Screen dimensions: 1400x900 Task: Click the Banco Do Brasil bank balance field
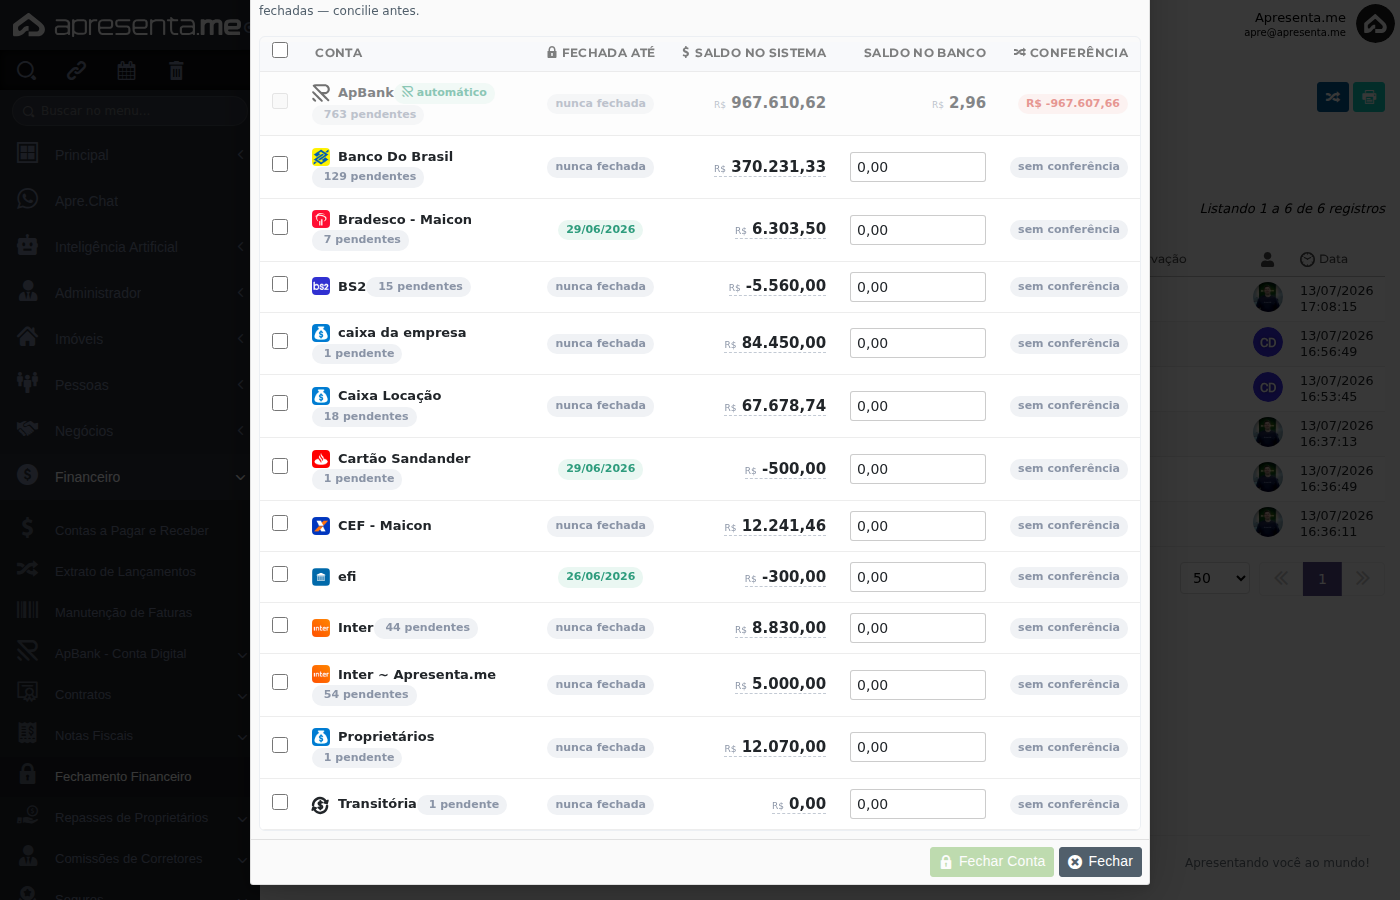(918, 167)
